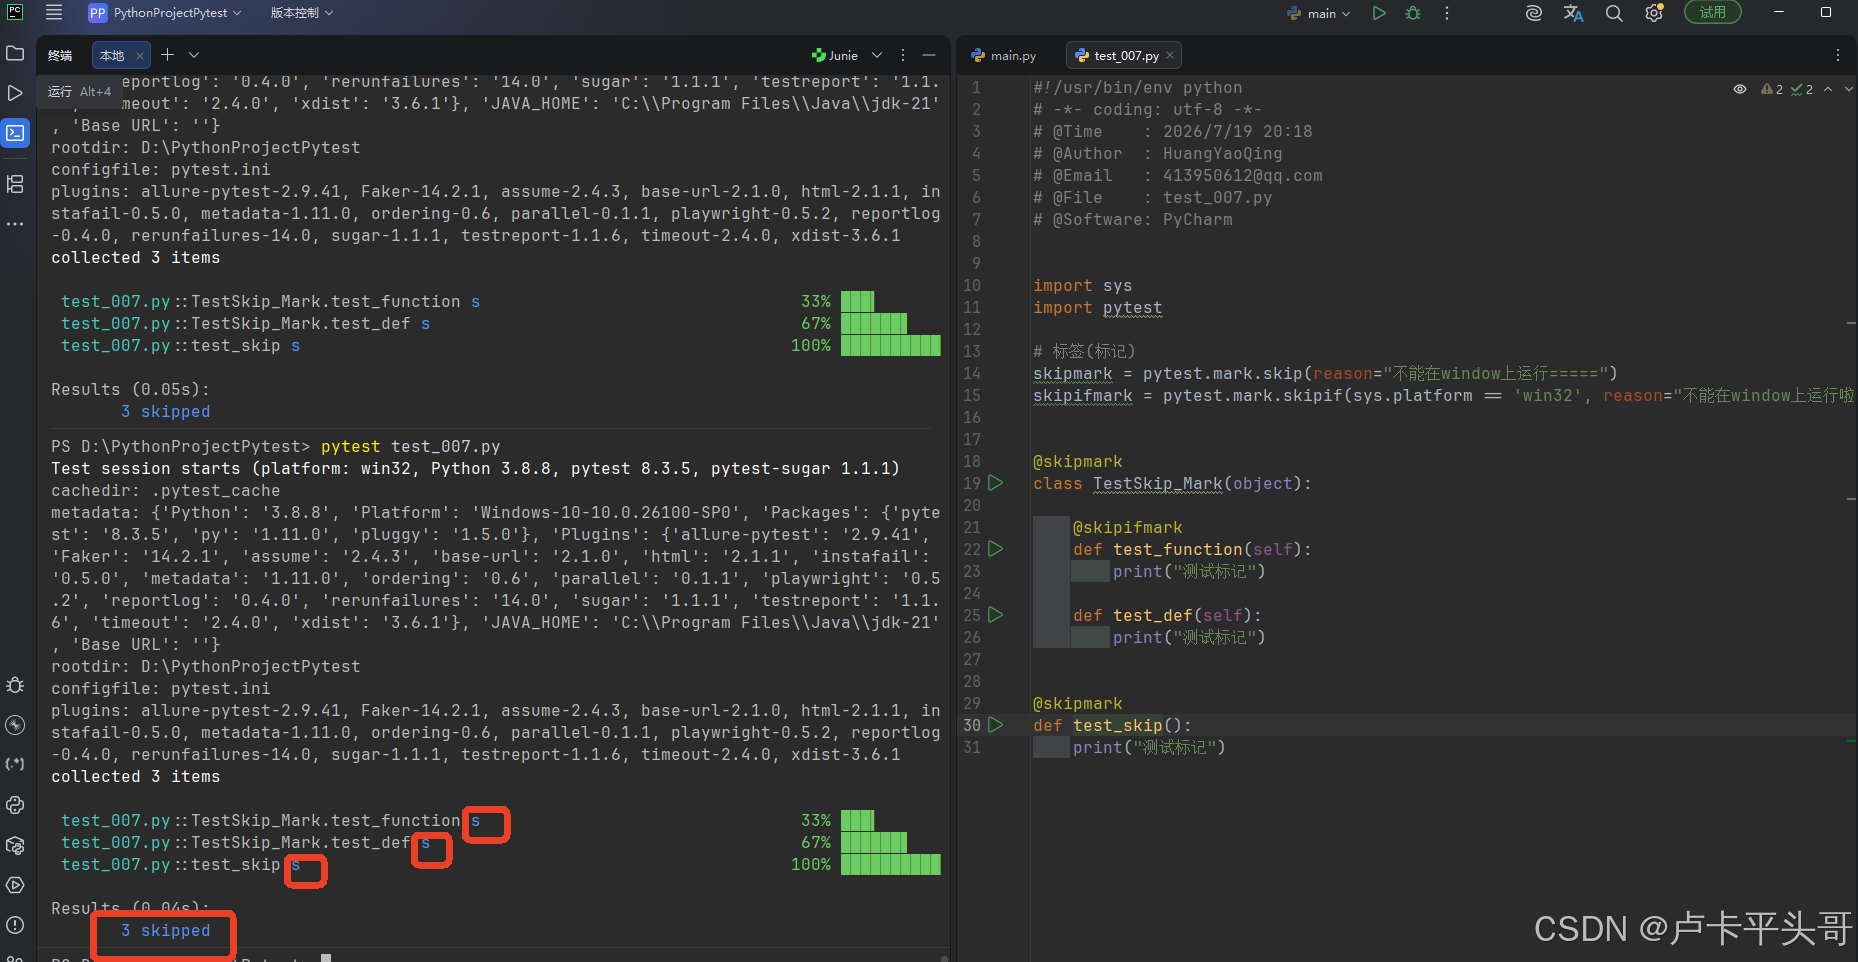Open the Python Console icon in sidebar
1858x962 pixels.
click(15, 805)
